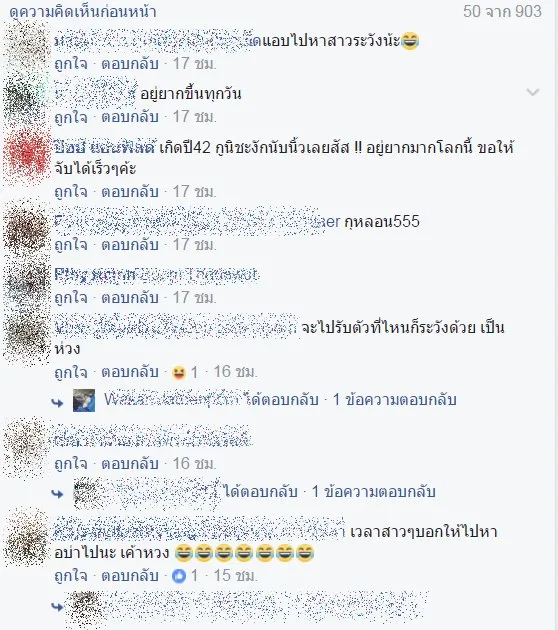Click the '17 ชม.' timestamp under 'กุหลอน555'
Image resolution: width=558 pixels, height=630 pixels.
click(194, 245)
